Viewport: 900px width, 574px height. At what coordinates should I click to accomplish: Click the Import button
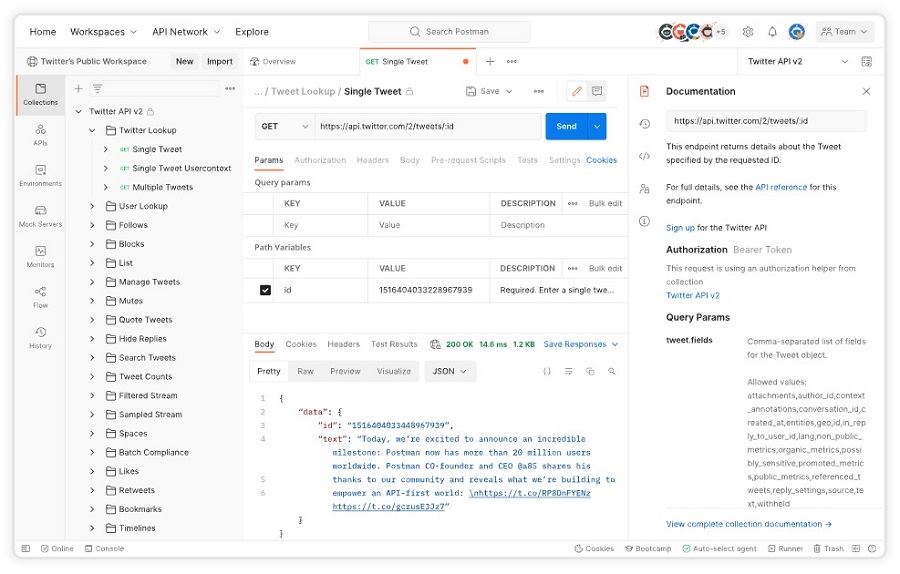tap(220, 61)
